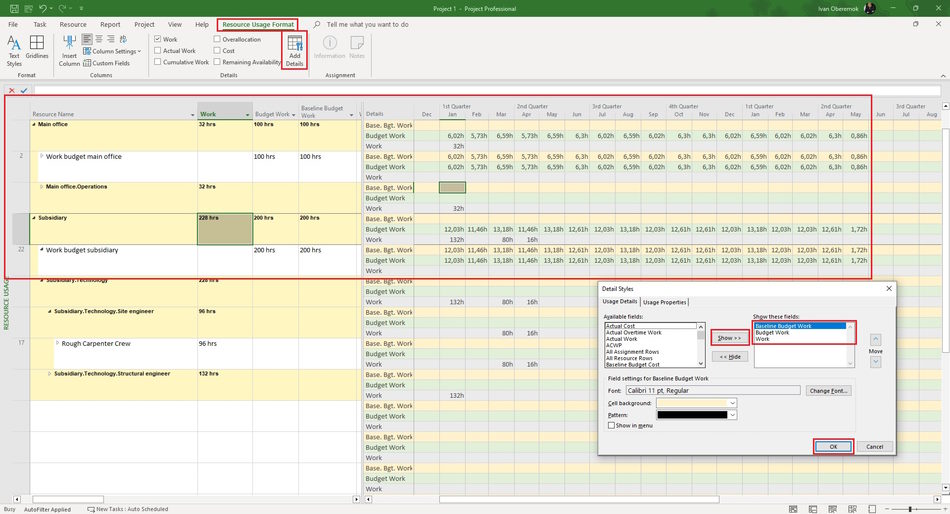Collapse the Subsidiary group
Screen dimensions: 950x514
pos(34,218)
